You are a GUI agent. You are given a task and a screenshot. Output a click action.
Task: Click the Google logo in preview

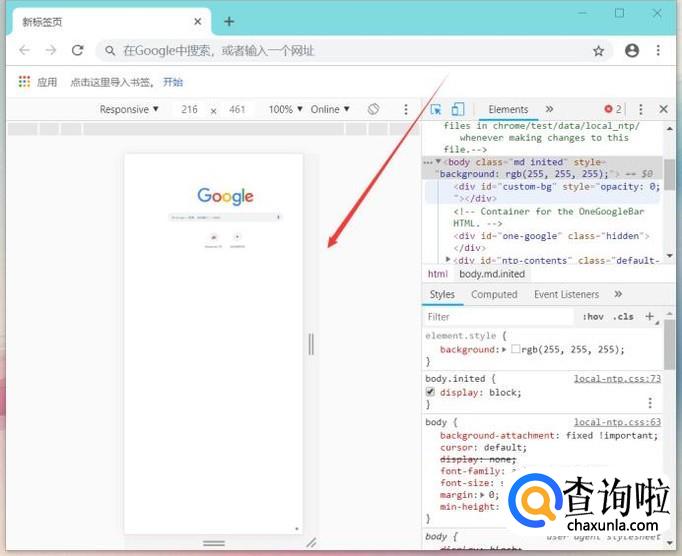point(225,196)
